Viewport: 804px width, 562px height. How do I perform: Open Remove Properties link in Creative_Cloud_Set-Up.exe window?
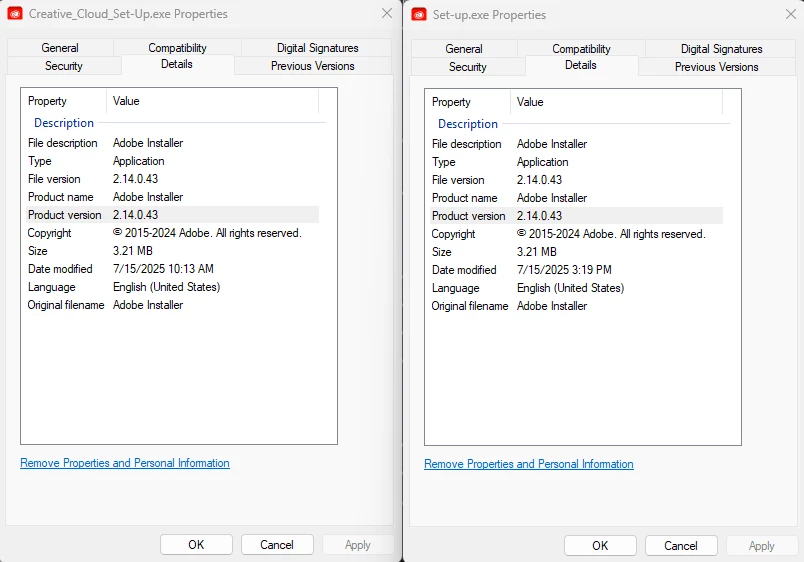pos(125,463)
